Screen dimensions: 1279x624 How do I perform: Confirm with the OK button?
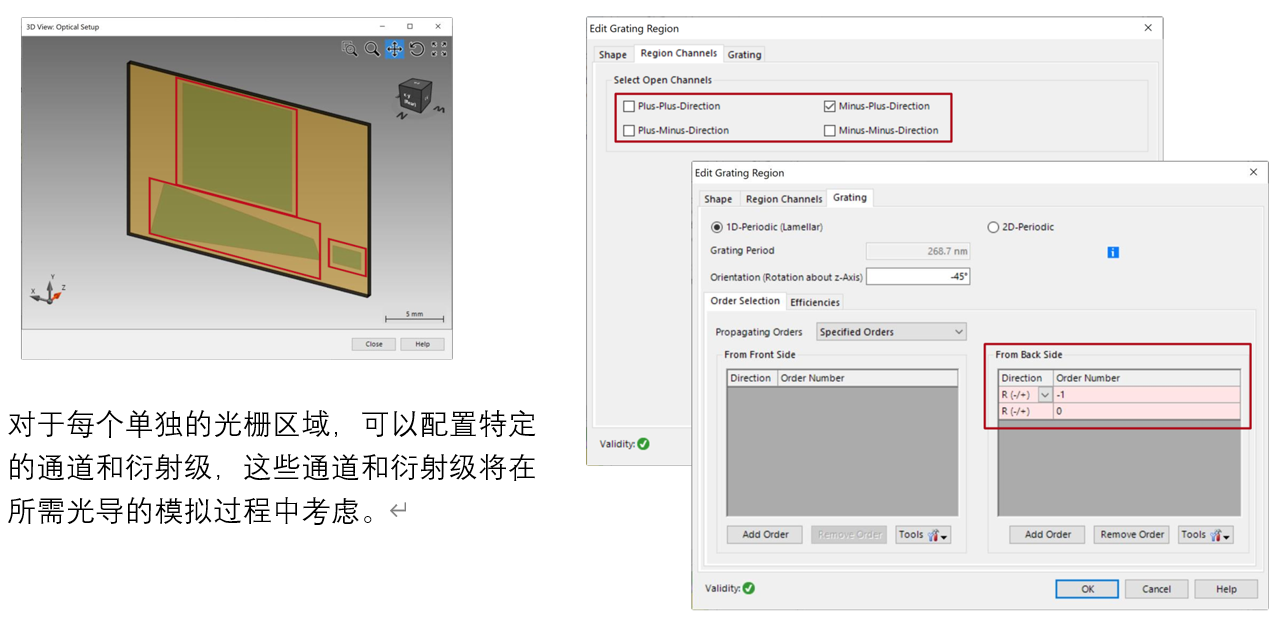1087,589
